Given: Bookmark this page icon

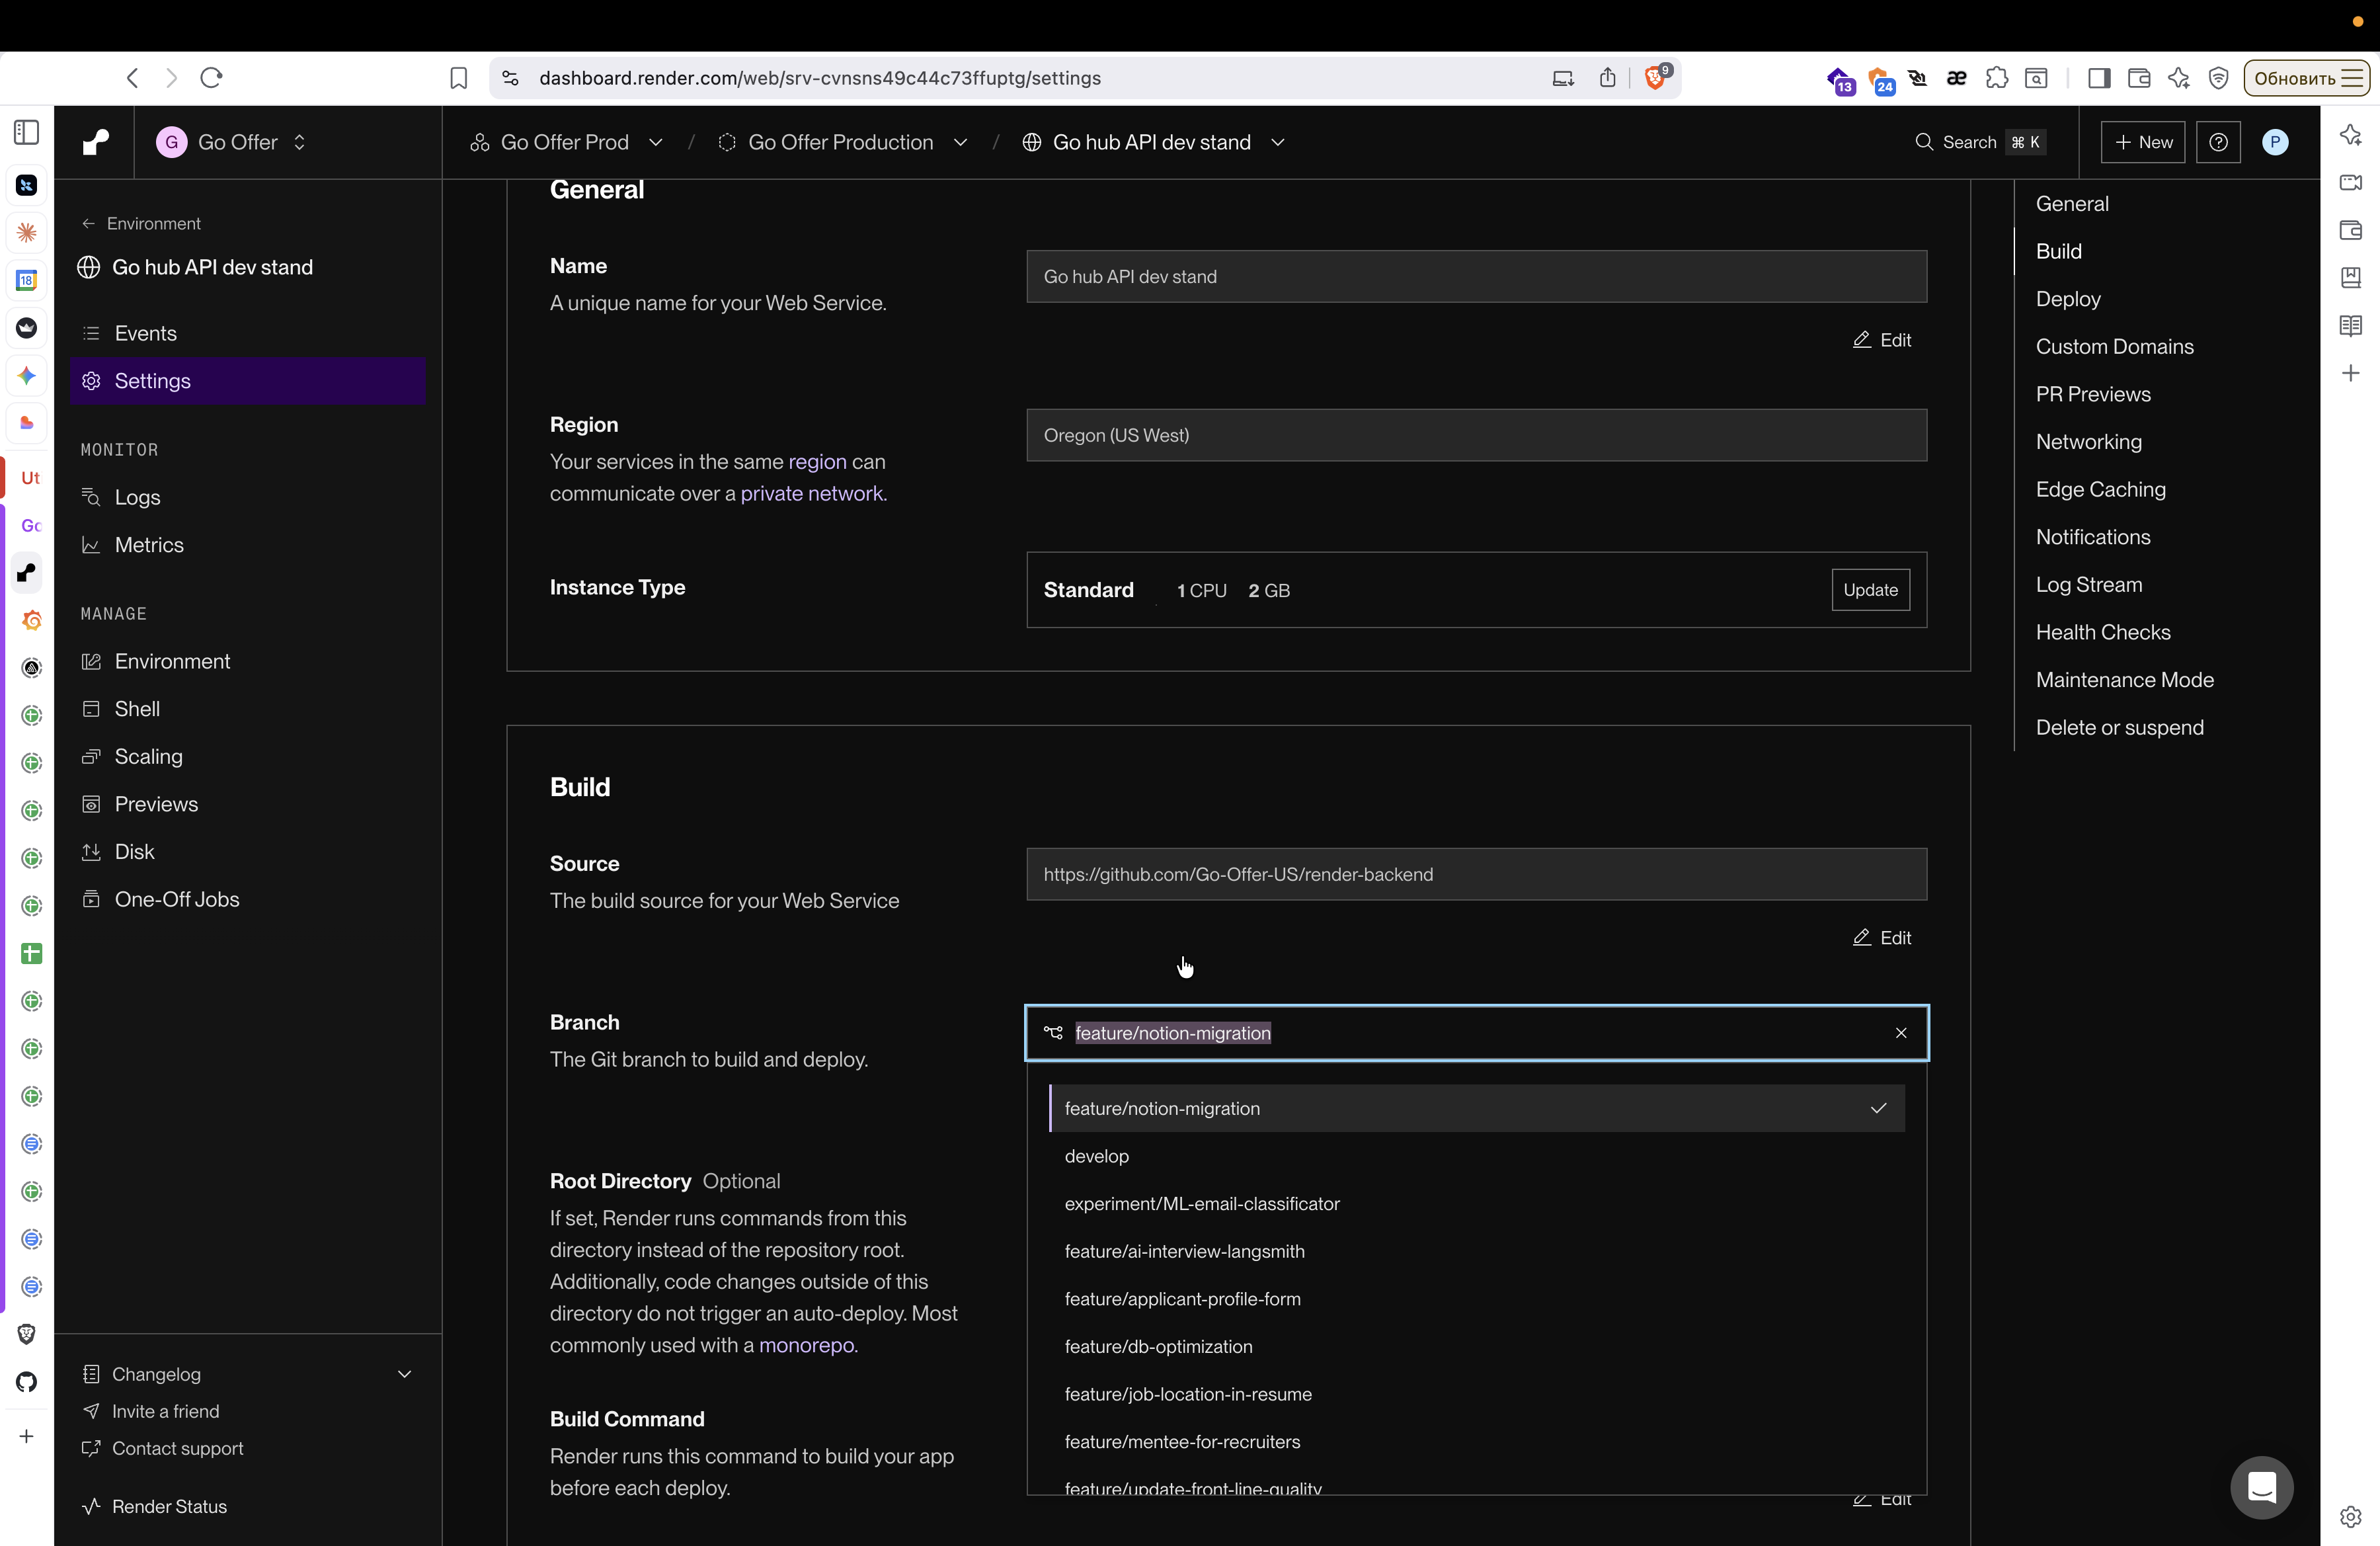Looking at the screenshot, I should tap(459, 78).
